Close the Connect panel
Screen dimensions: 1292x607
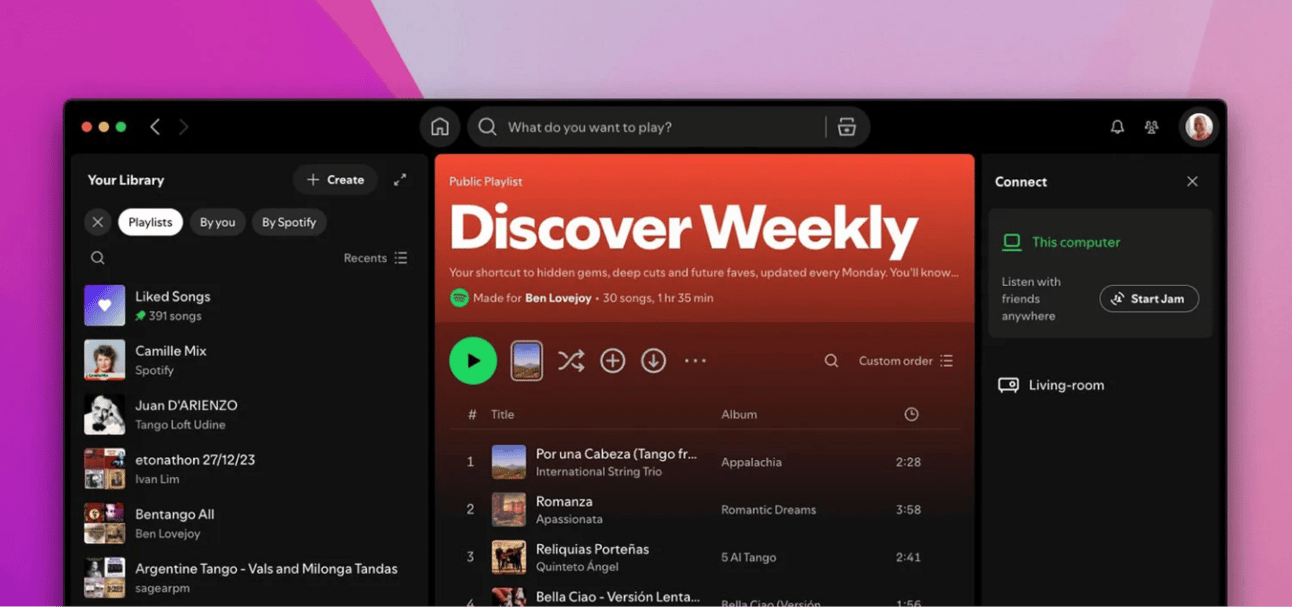1192,181
